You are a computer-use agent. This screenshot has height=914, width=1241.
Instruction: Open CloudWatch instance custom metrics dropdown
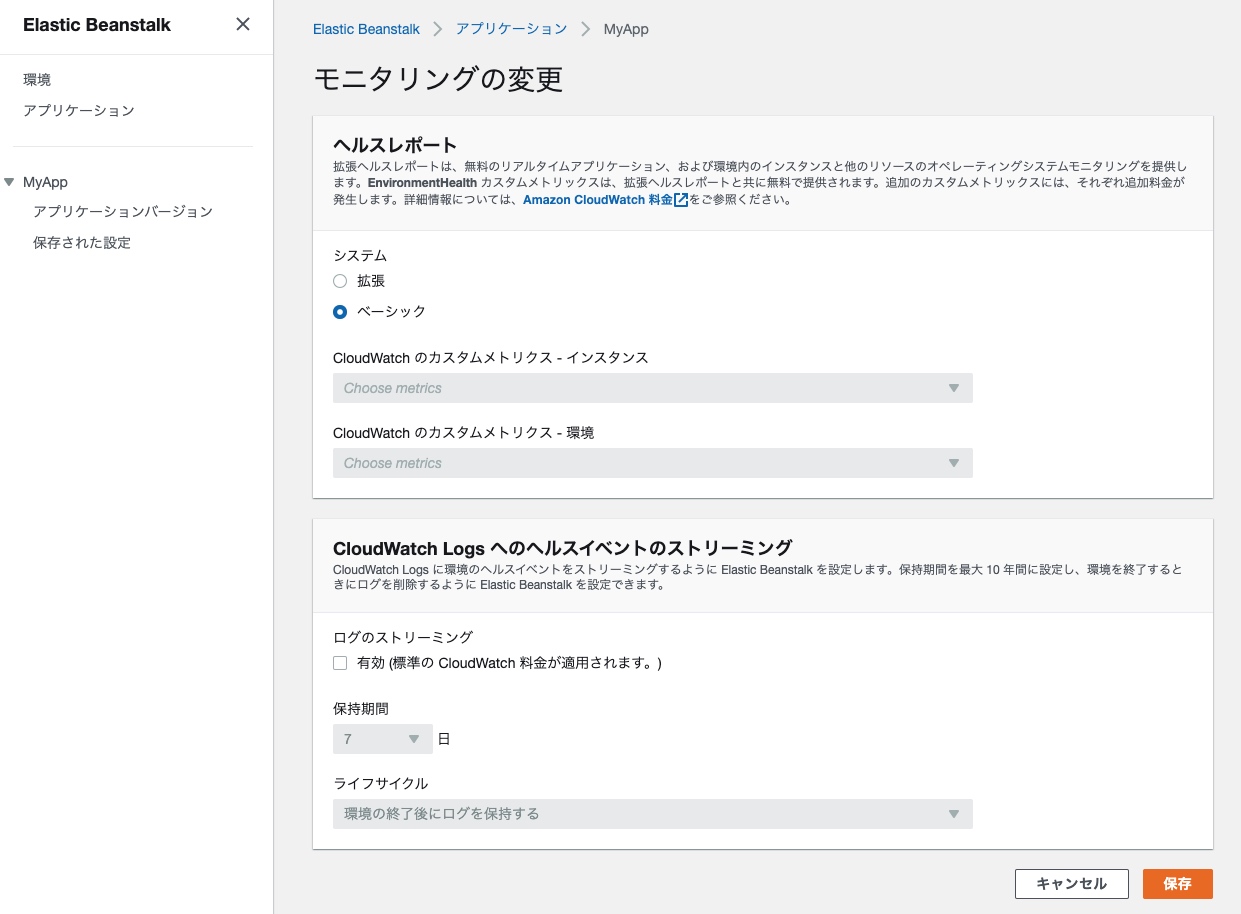(652, 388)
